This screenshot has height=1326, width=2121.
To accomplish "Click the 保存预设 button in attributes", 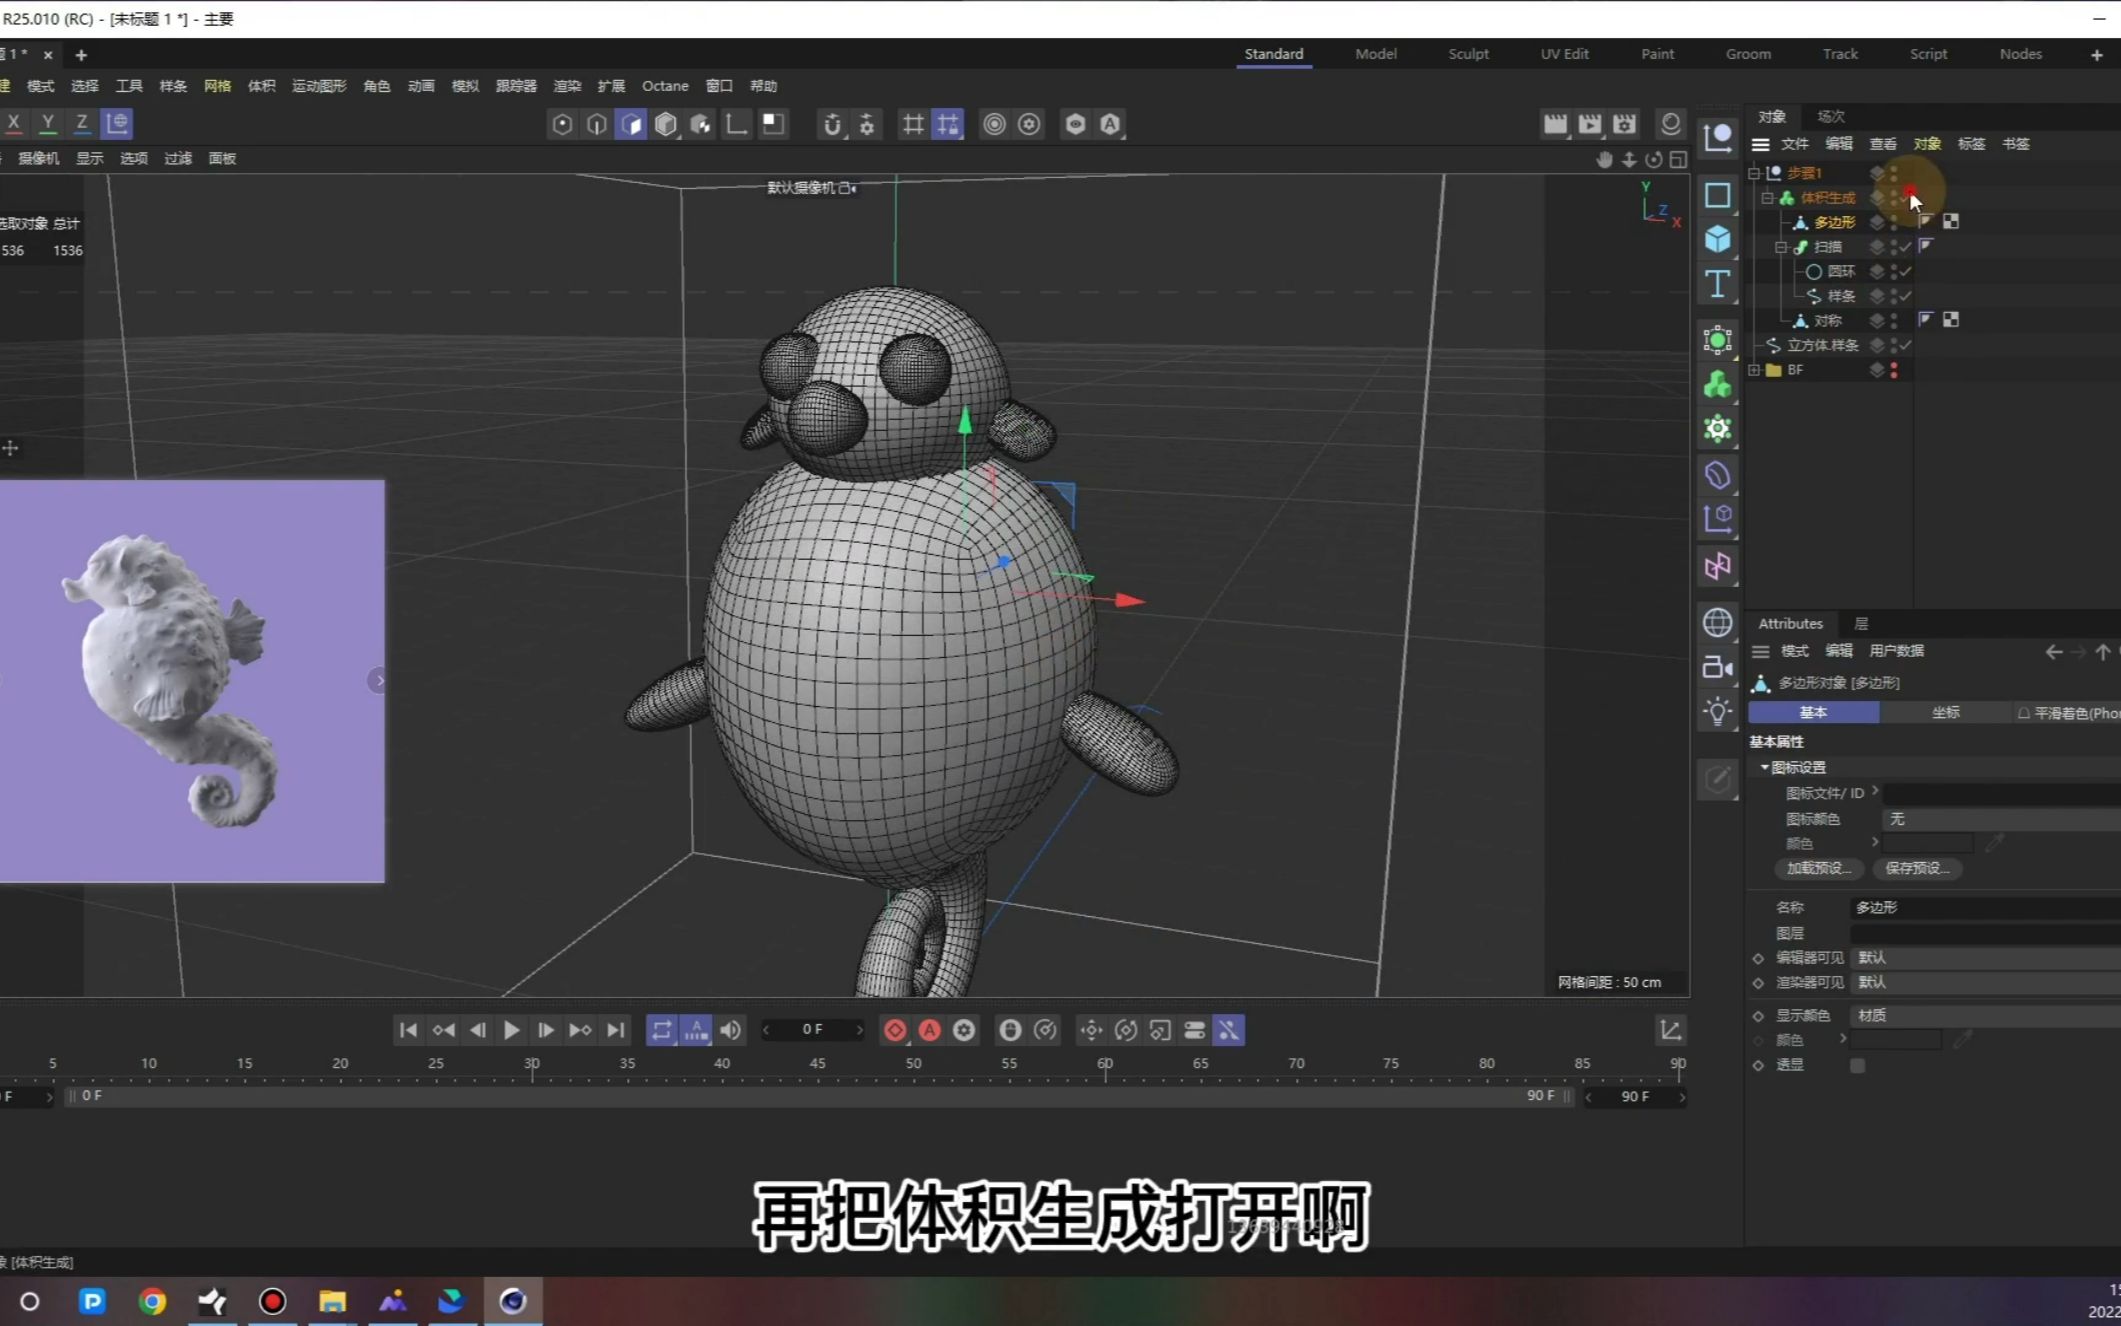I will click(x=1913, y=866).
